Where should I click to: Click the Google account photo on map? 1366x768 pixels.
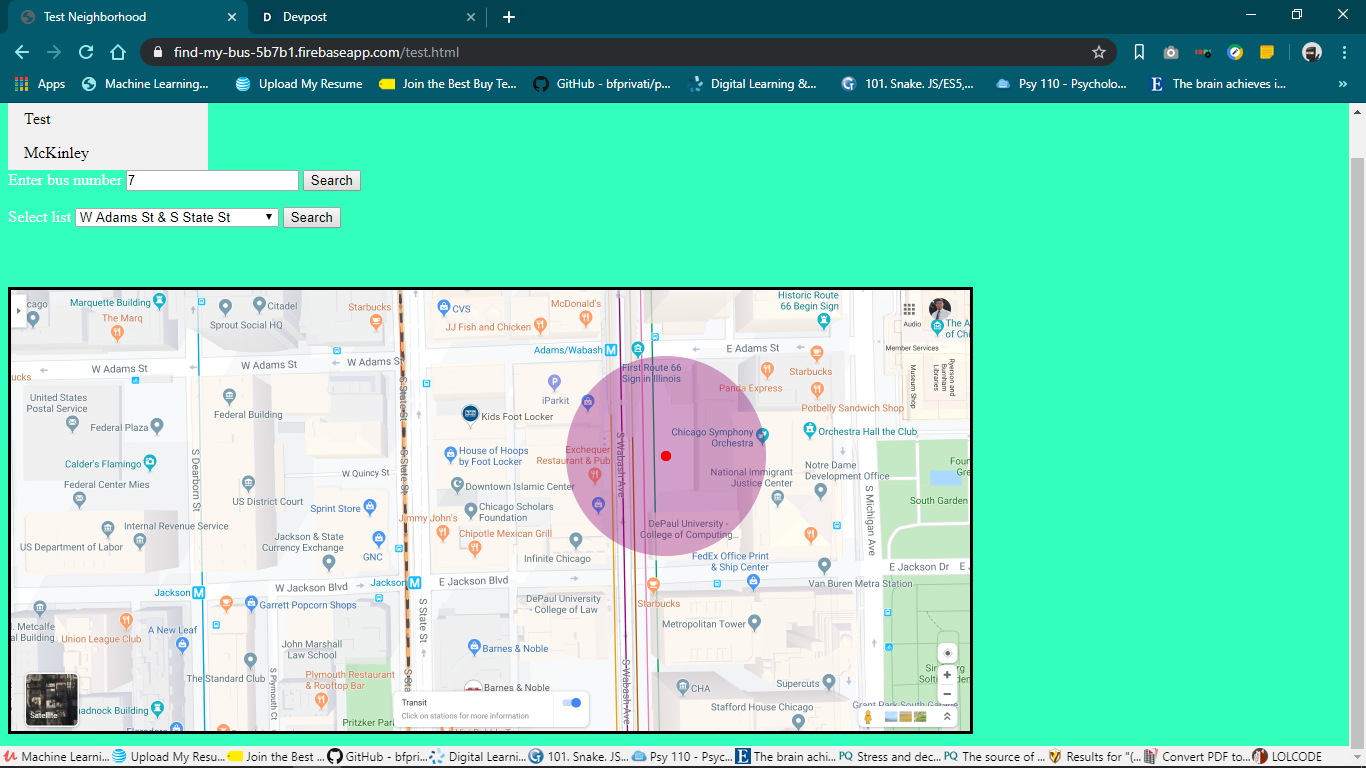pos(940,309)
